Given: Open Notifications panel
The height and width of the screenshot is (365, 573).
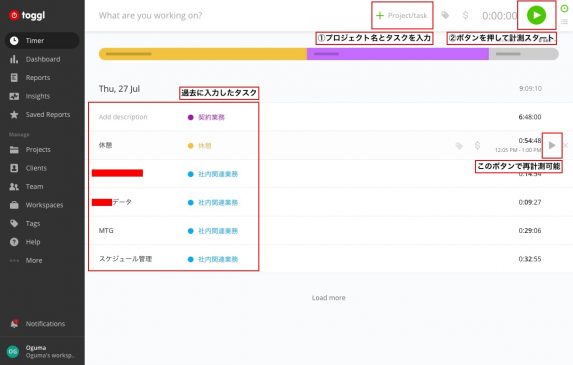Looking at the screenshot, I should pos(45,324).
